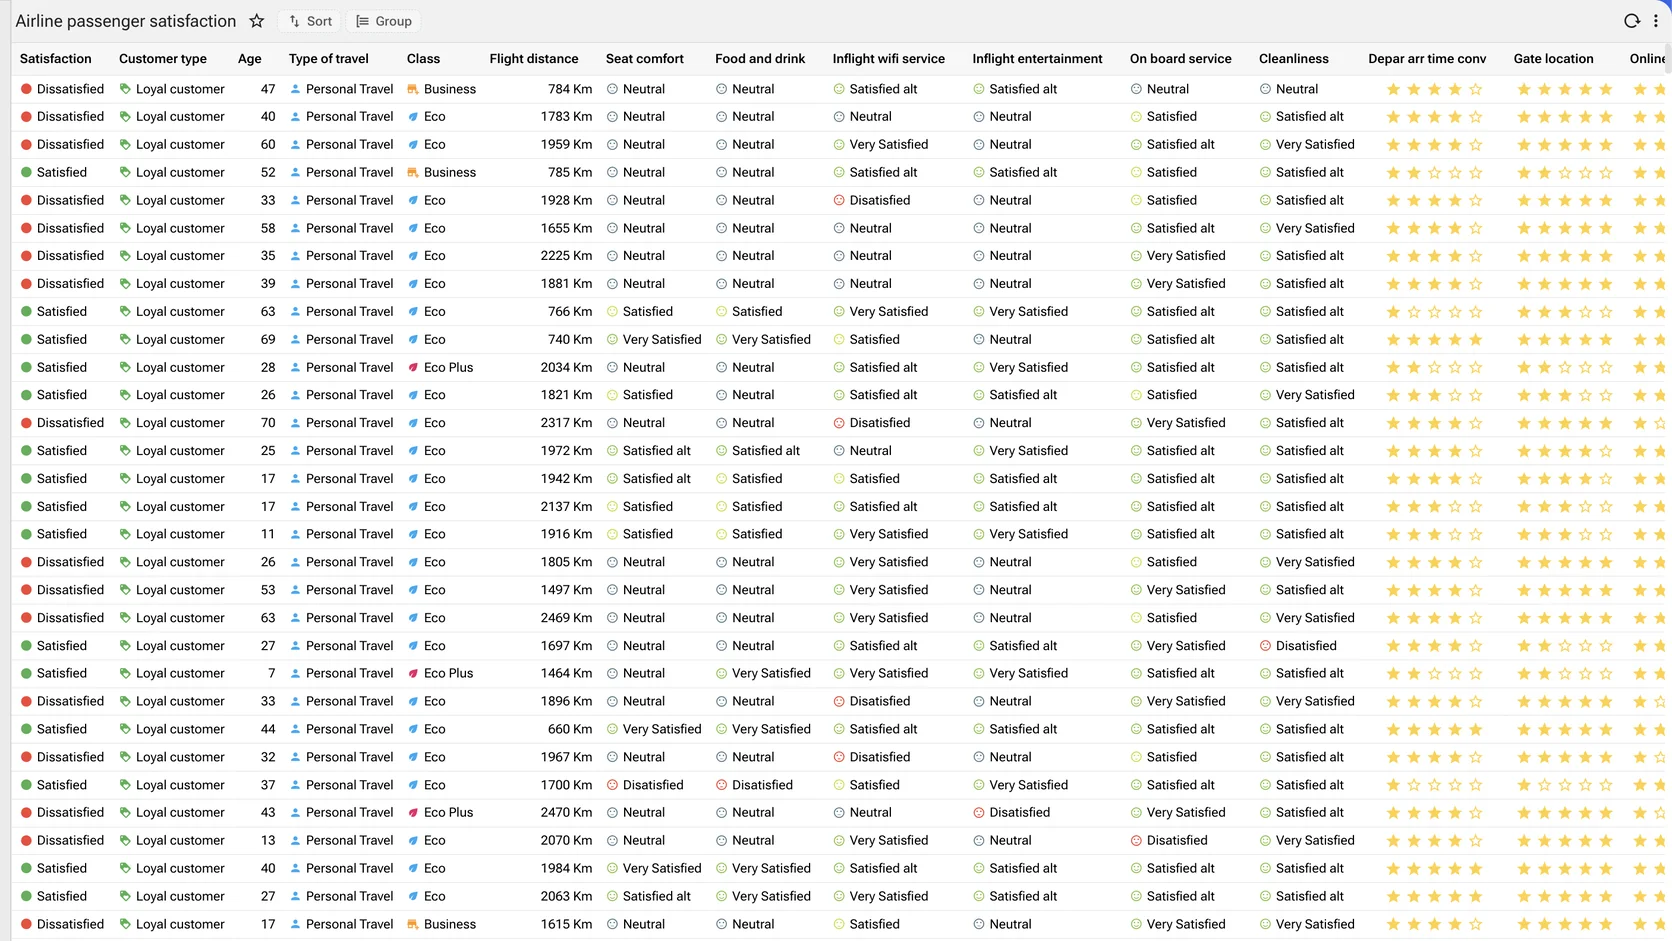
Task: Click the Satisfied Seat comfort icon in 766 Km row
Action: (612, 312)
